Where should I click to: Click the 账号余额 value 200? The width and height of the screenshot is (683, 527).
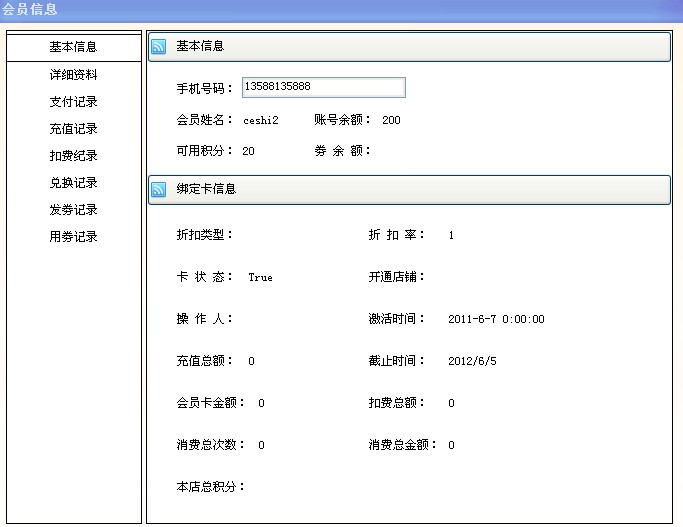391,121
